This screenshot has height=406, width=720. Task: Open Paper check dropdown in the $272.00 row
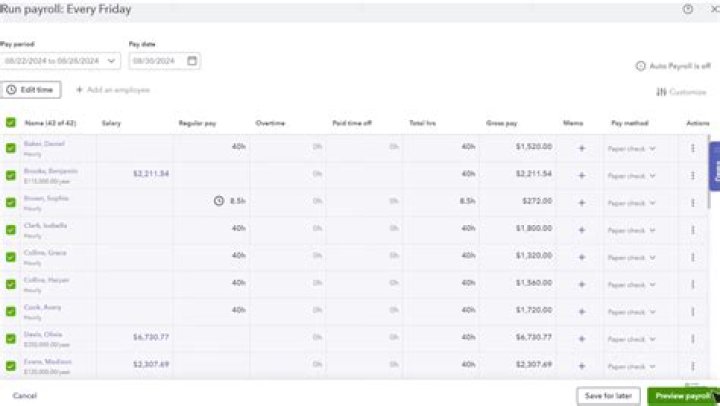click(x=631, y=203)
